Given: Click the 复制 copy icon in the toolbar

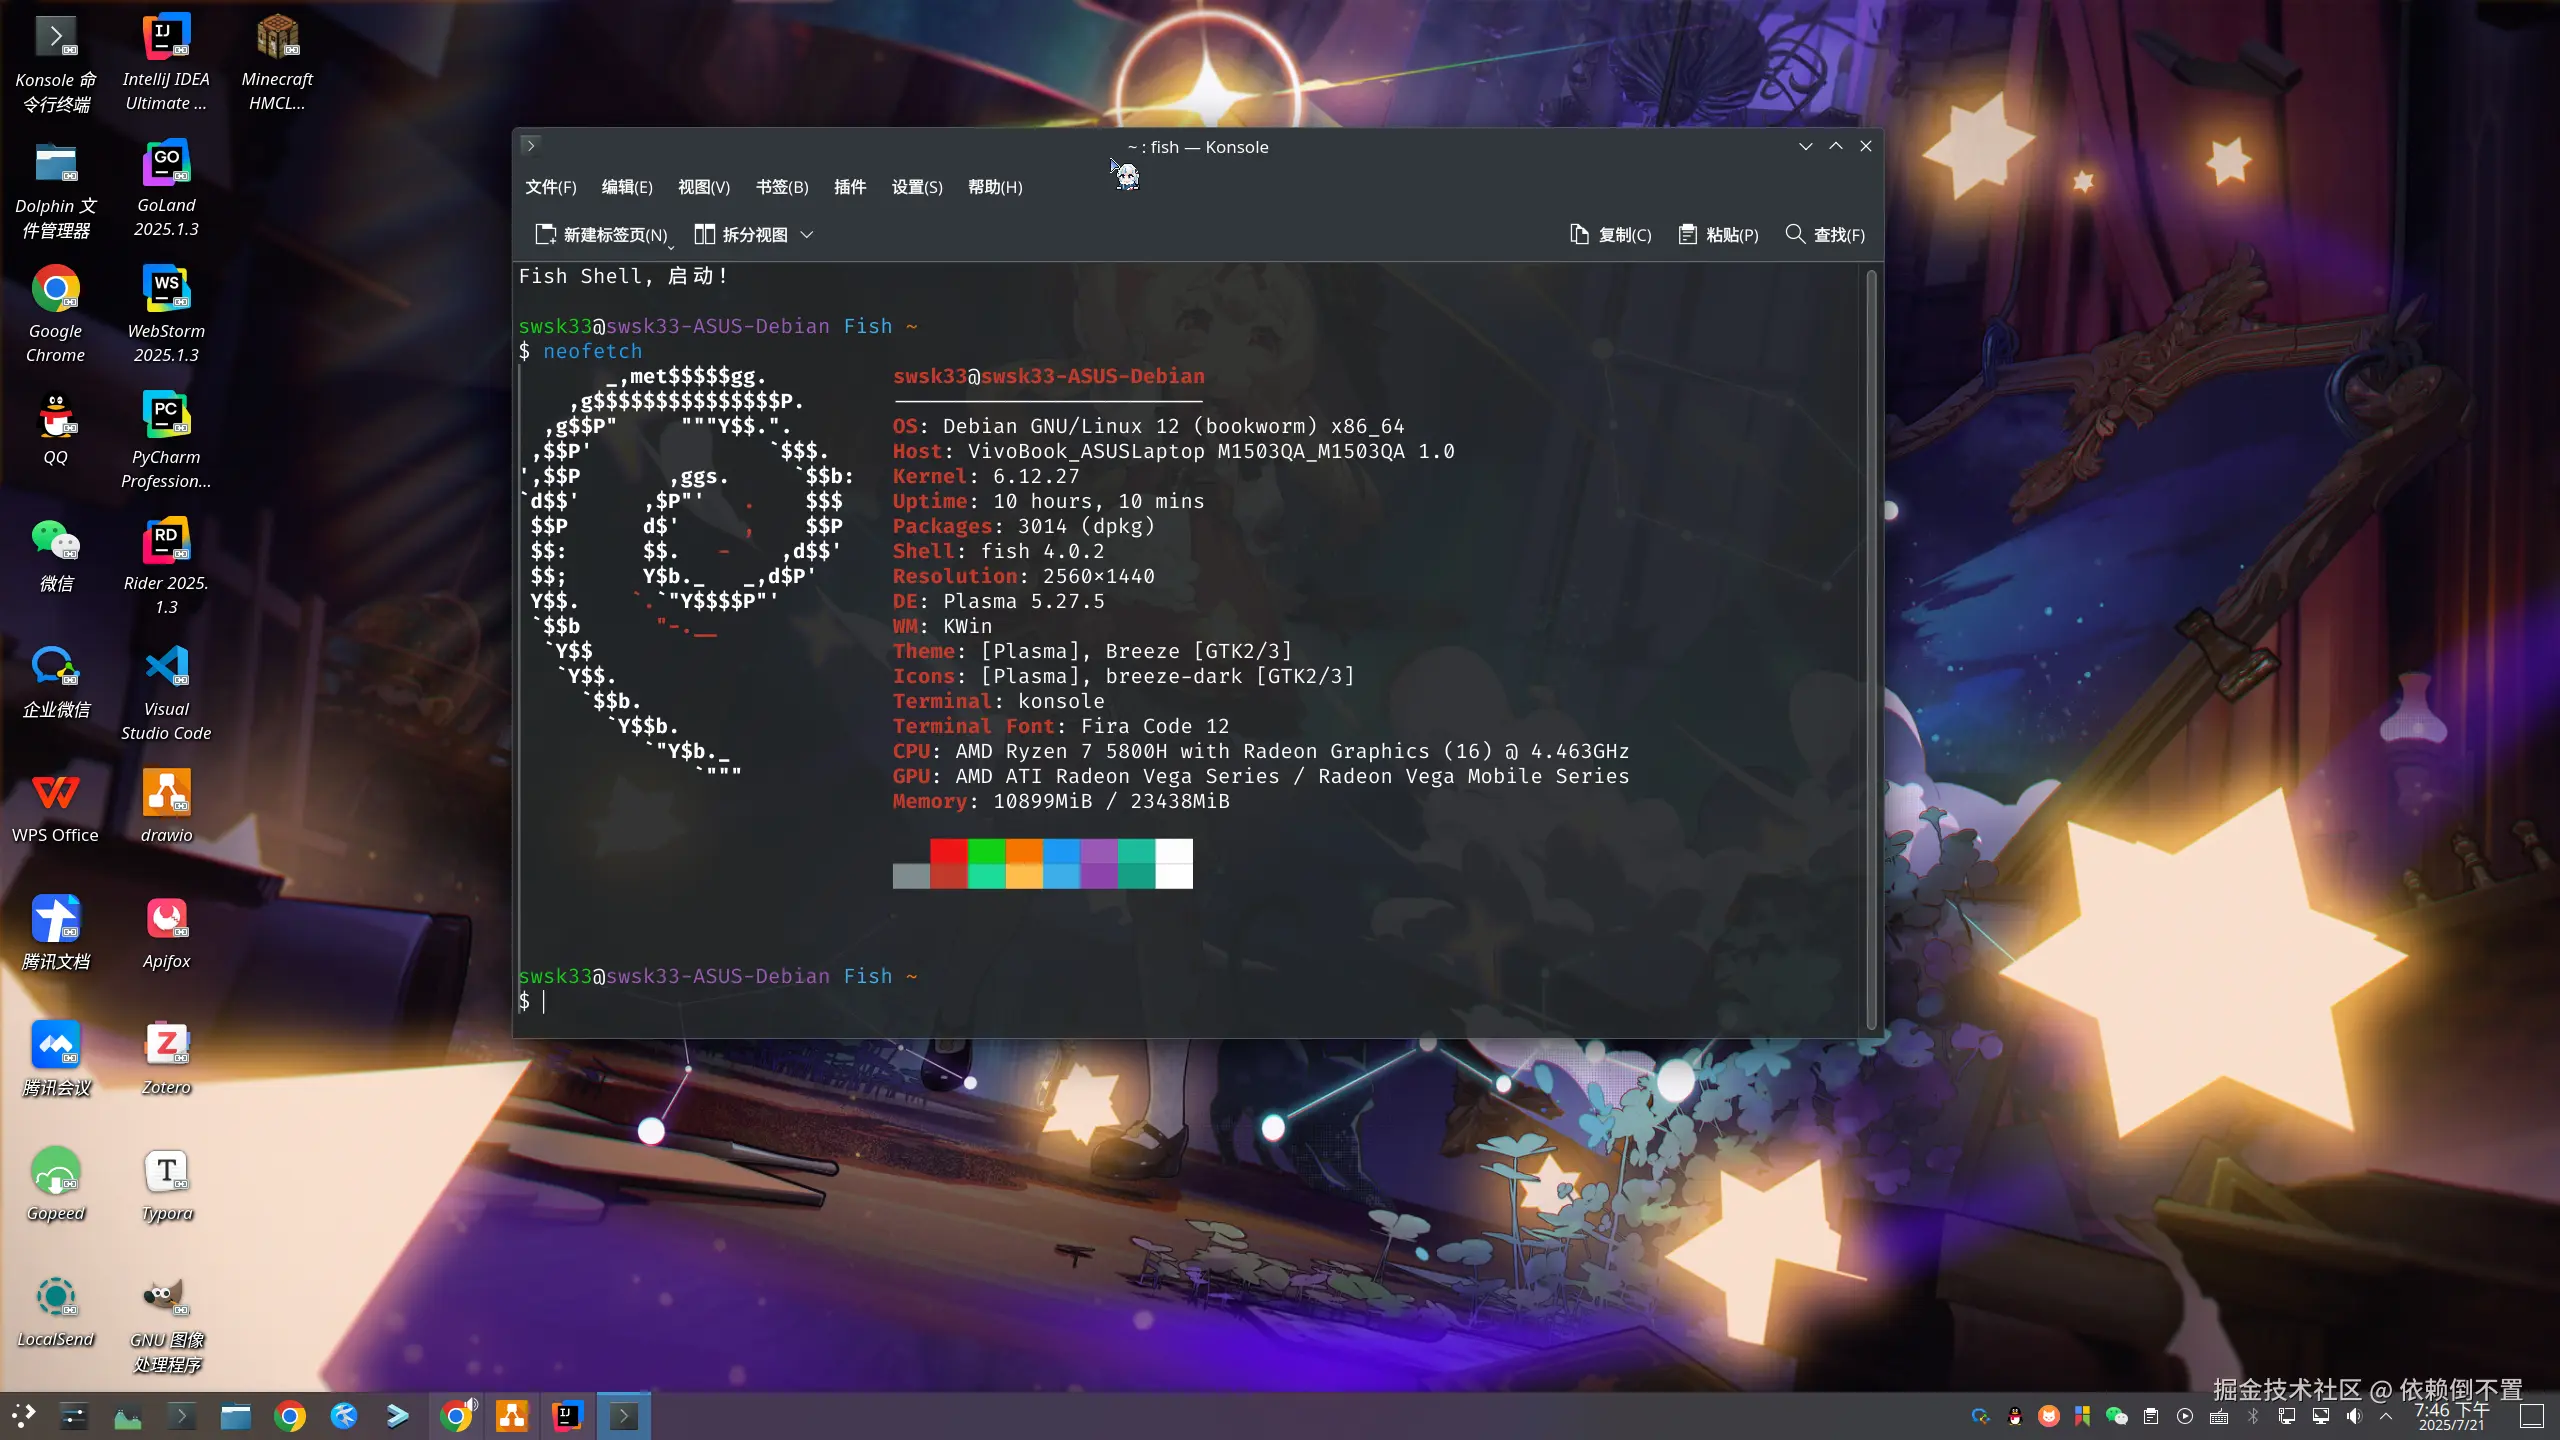Looking at the screenshot, I should point(1579,234).
